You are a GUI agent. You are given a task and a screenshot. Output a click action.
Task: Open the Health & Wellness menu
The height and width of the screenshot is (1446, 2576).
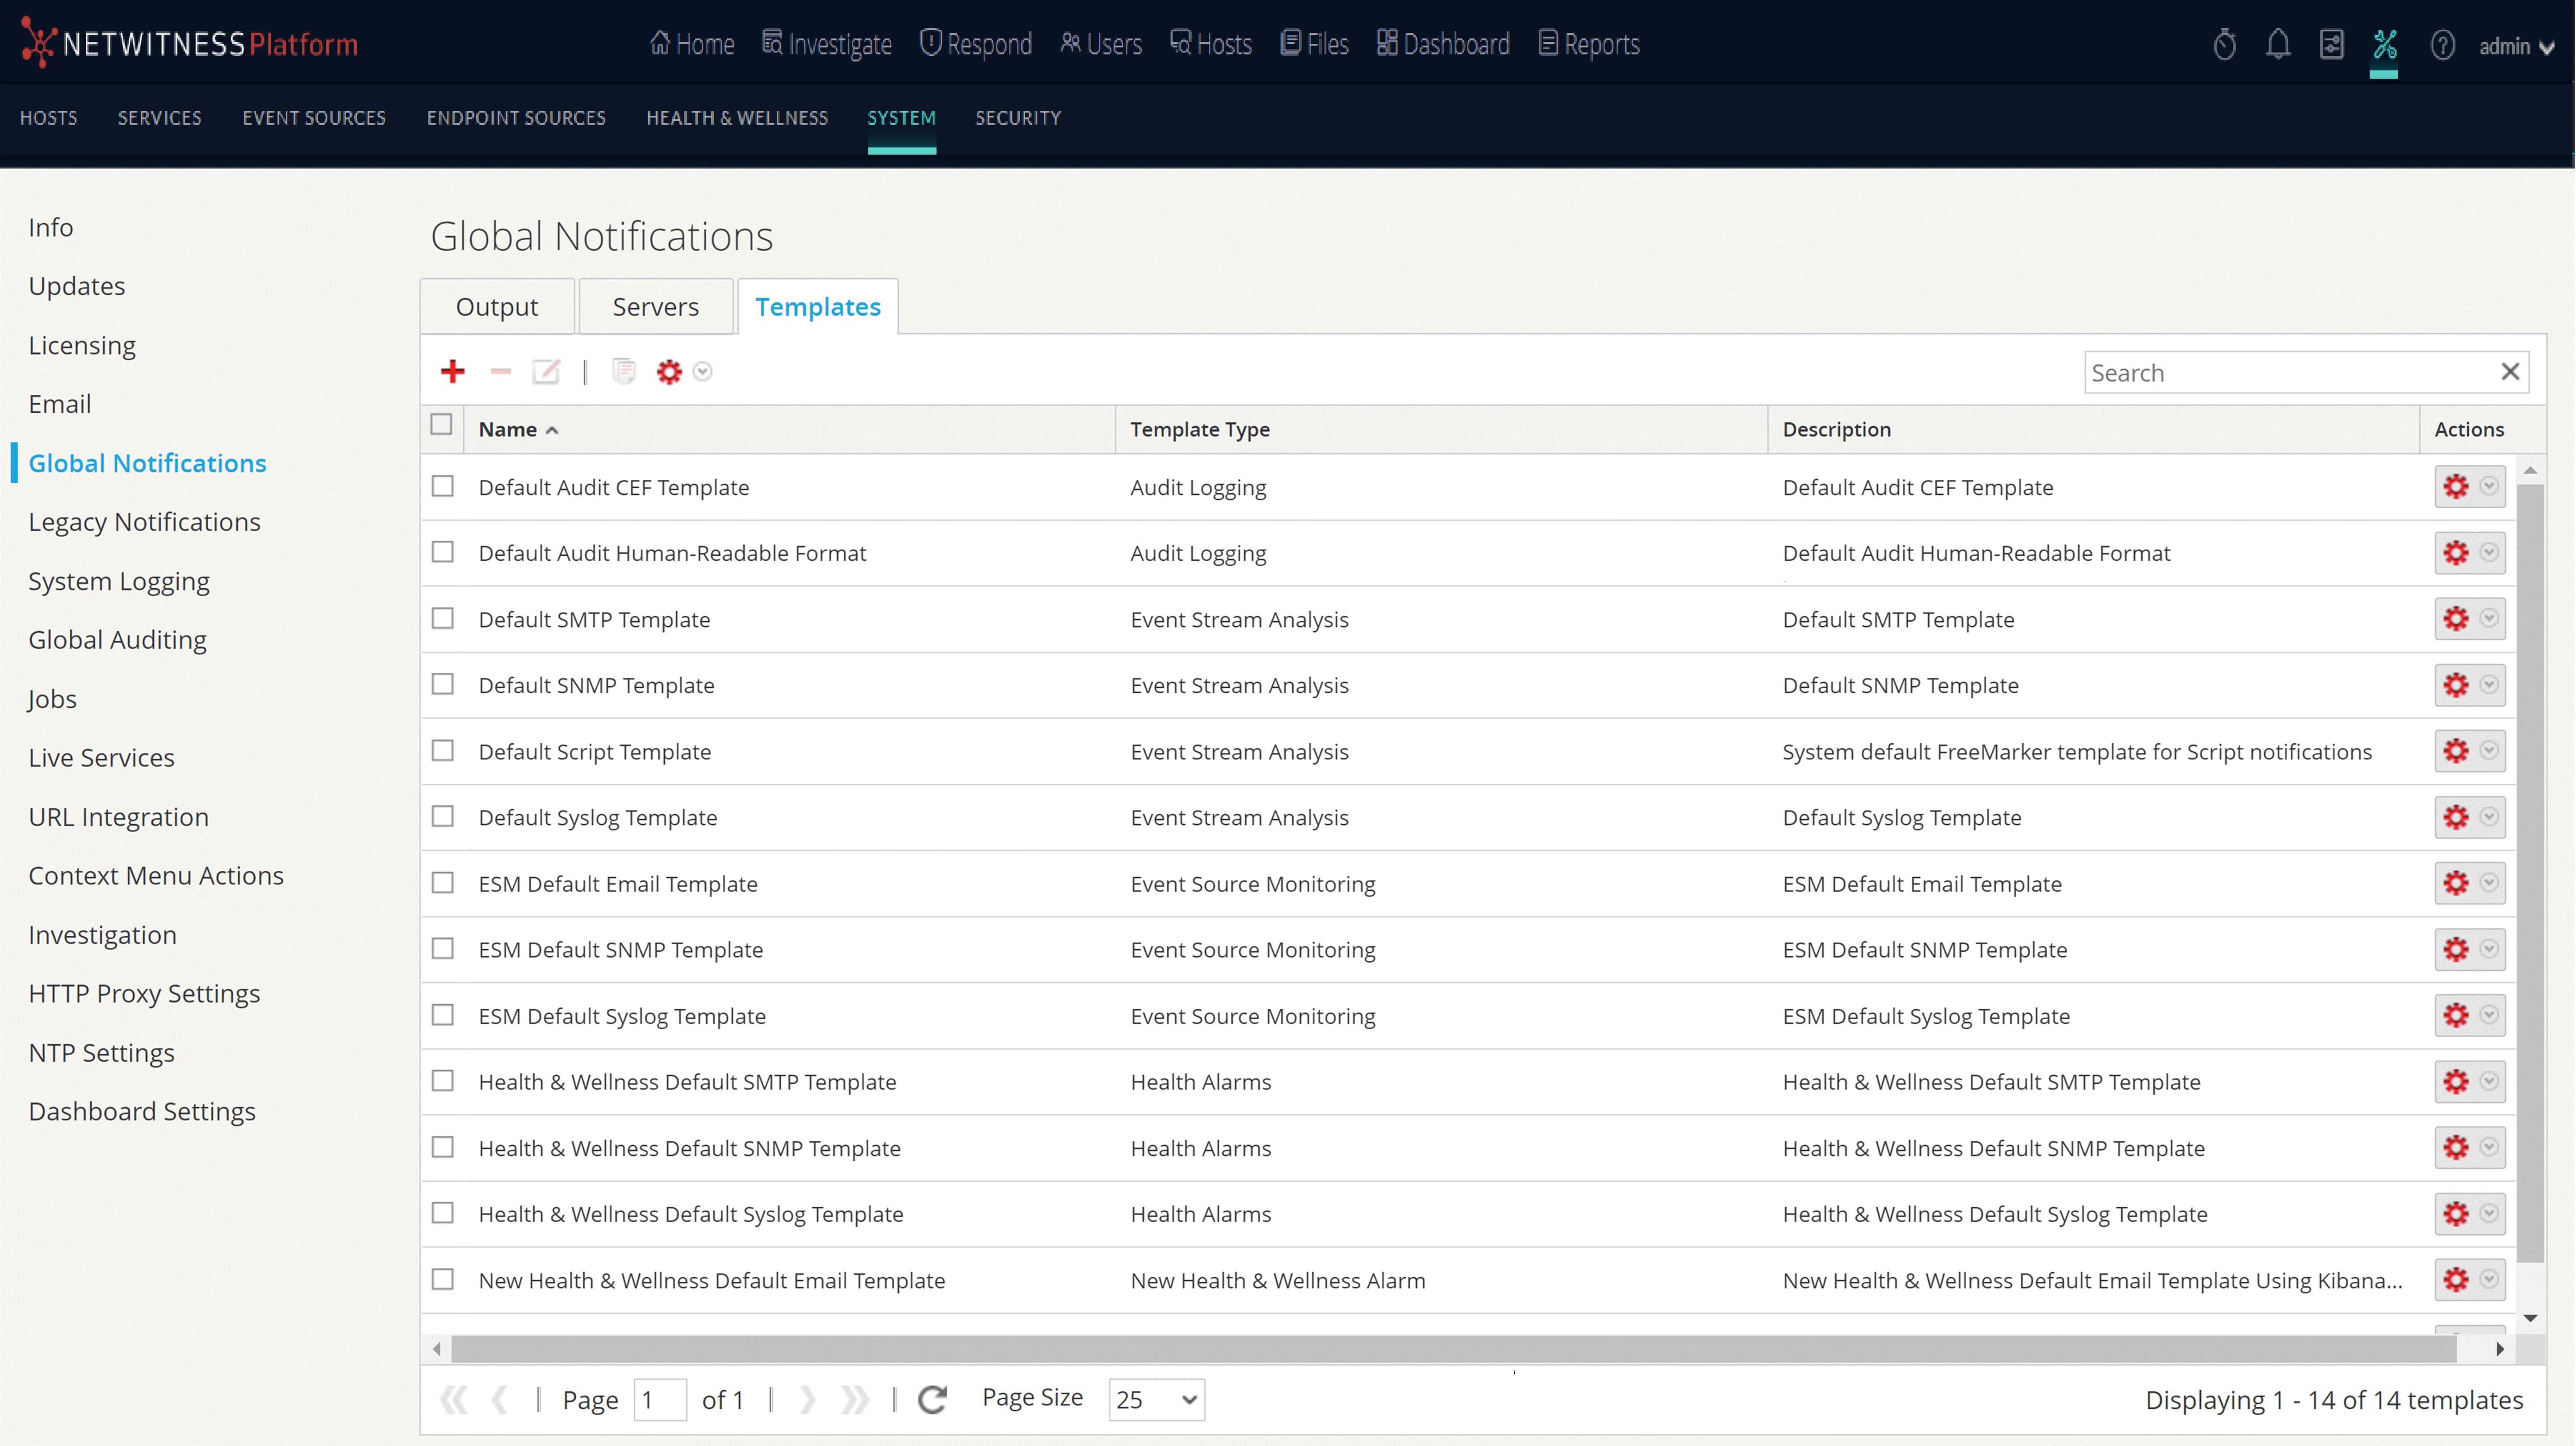737,118
